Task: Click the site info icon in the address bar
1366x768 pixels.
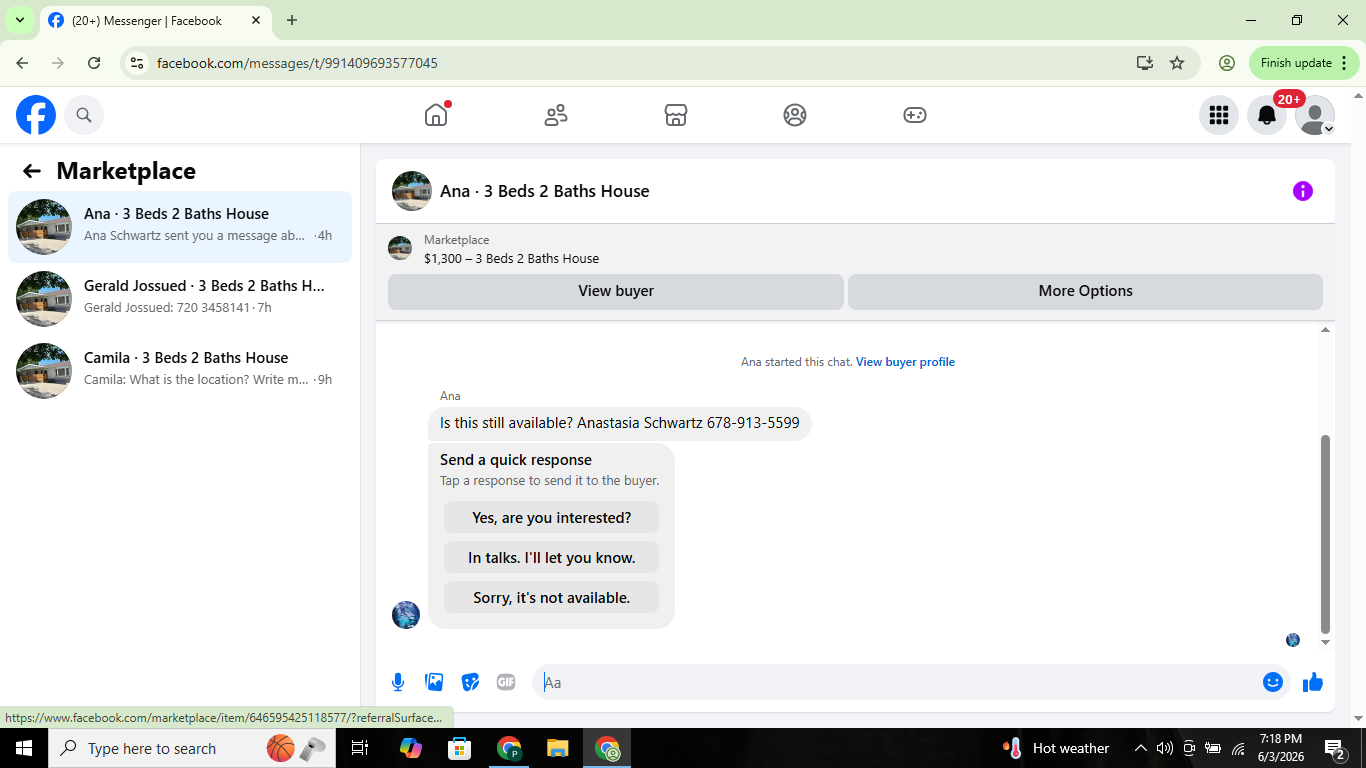Action: [138, 63]
